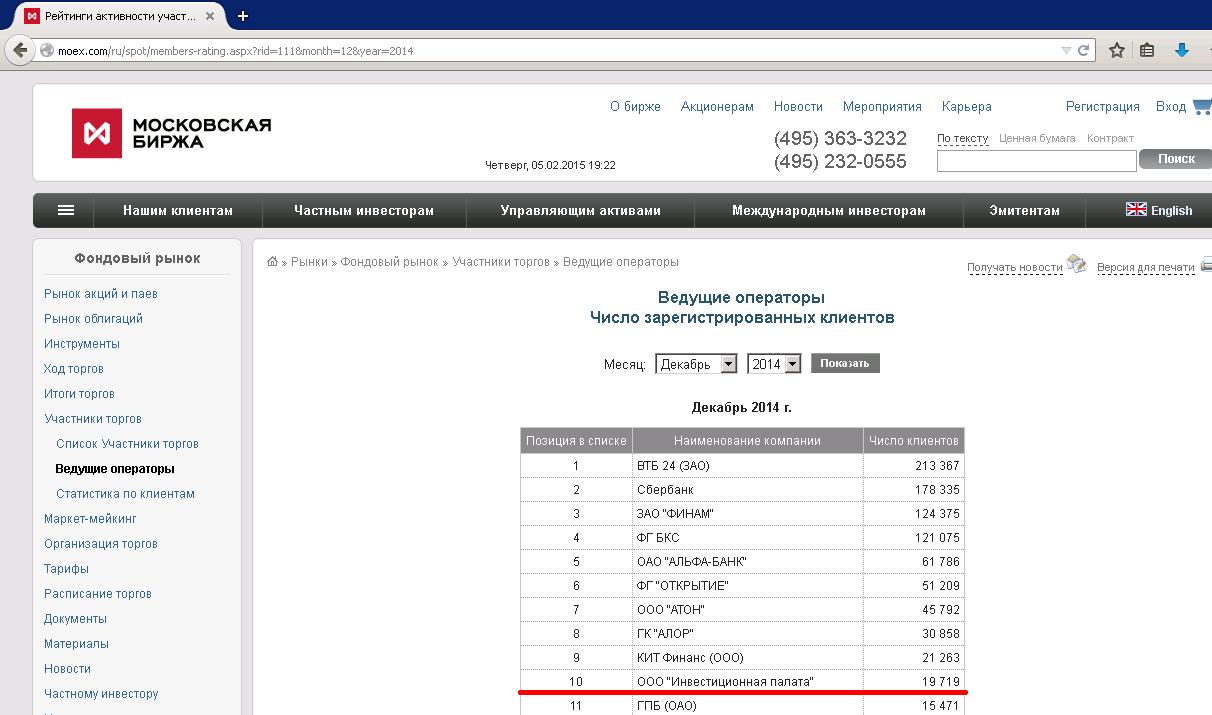Open Эмитентам menu
The height and width of the screenshot is (715, 1212).
click(x=1024, y=210)
